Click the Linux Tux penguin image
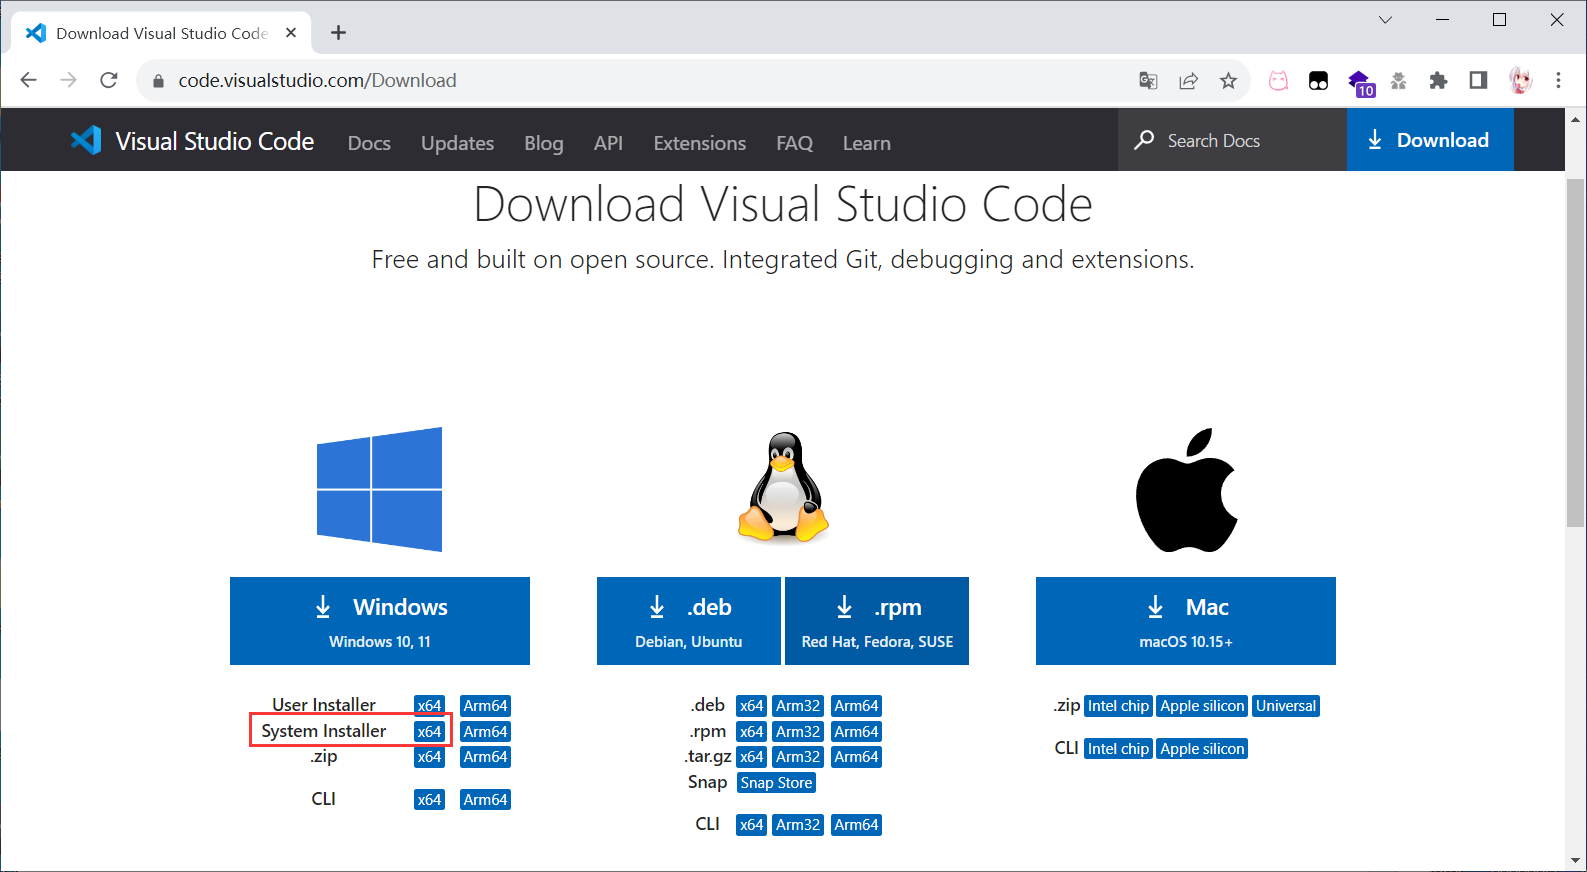Screen dimensions: 1587x872 point(783,487)
